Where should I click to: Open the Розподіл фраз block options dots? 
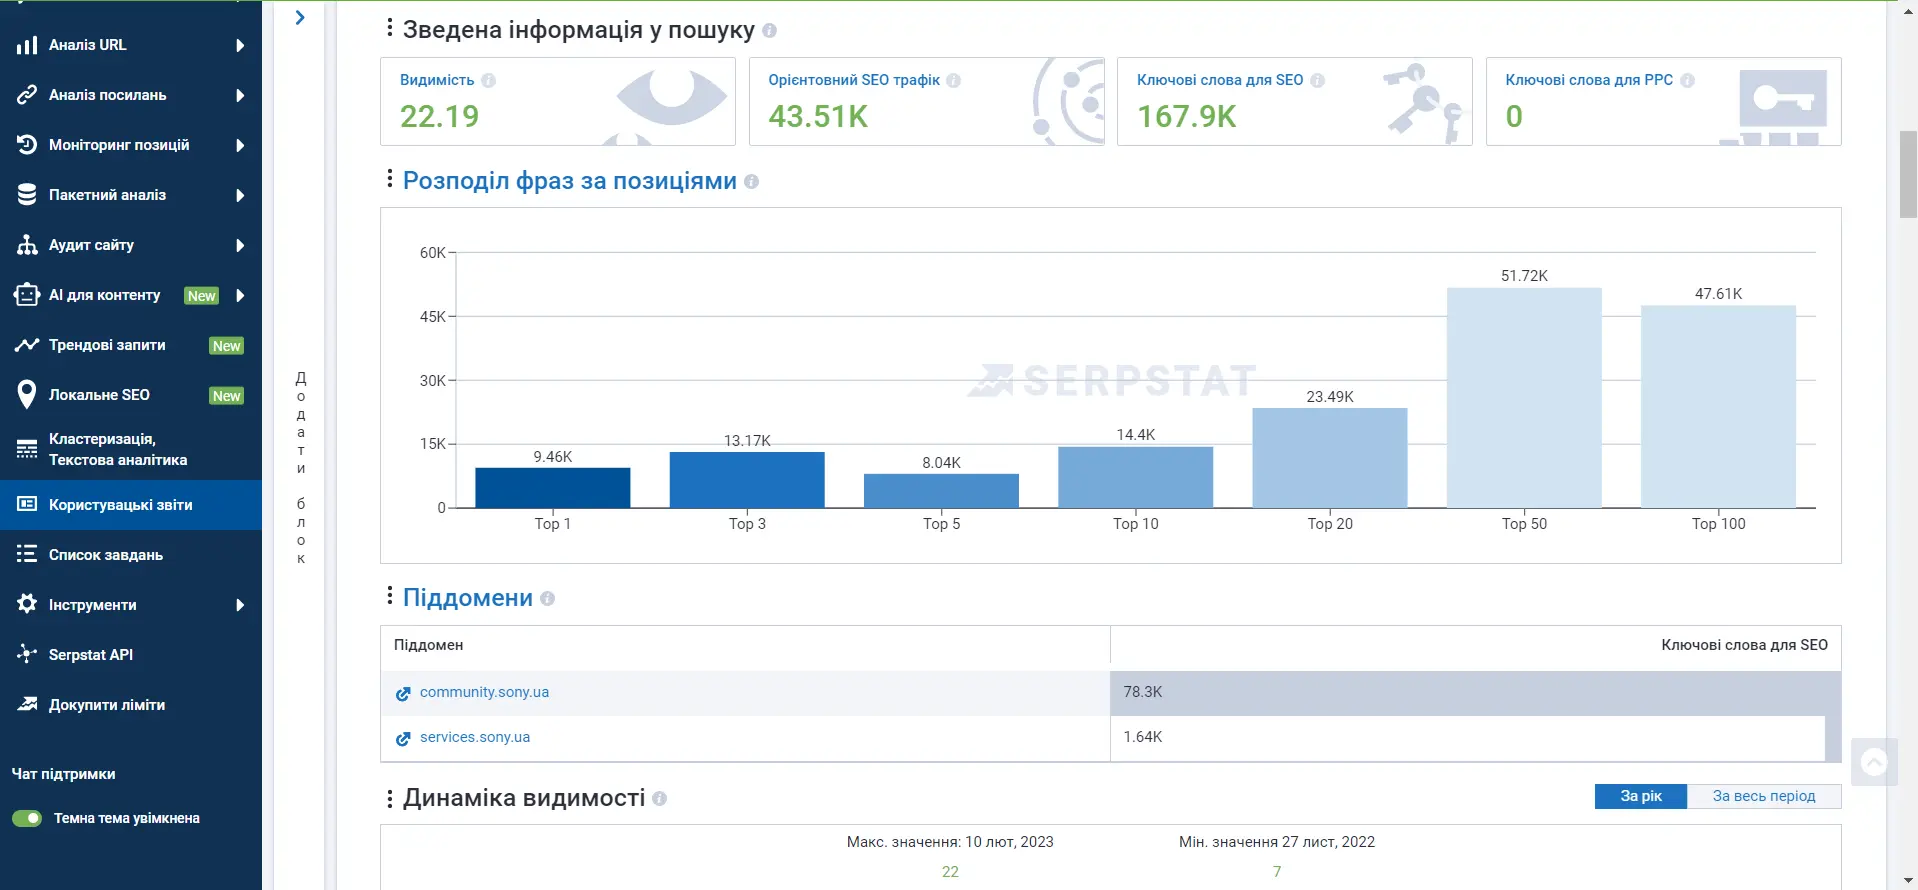pyautogui.click(x=390, y=179)
